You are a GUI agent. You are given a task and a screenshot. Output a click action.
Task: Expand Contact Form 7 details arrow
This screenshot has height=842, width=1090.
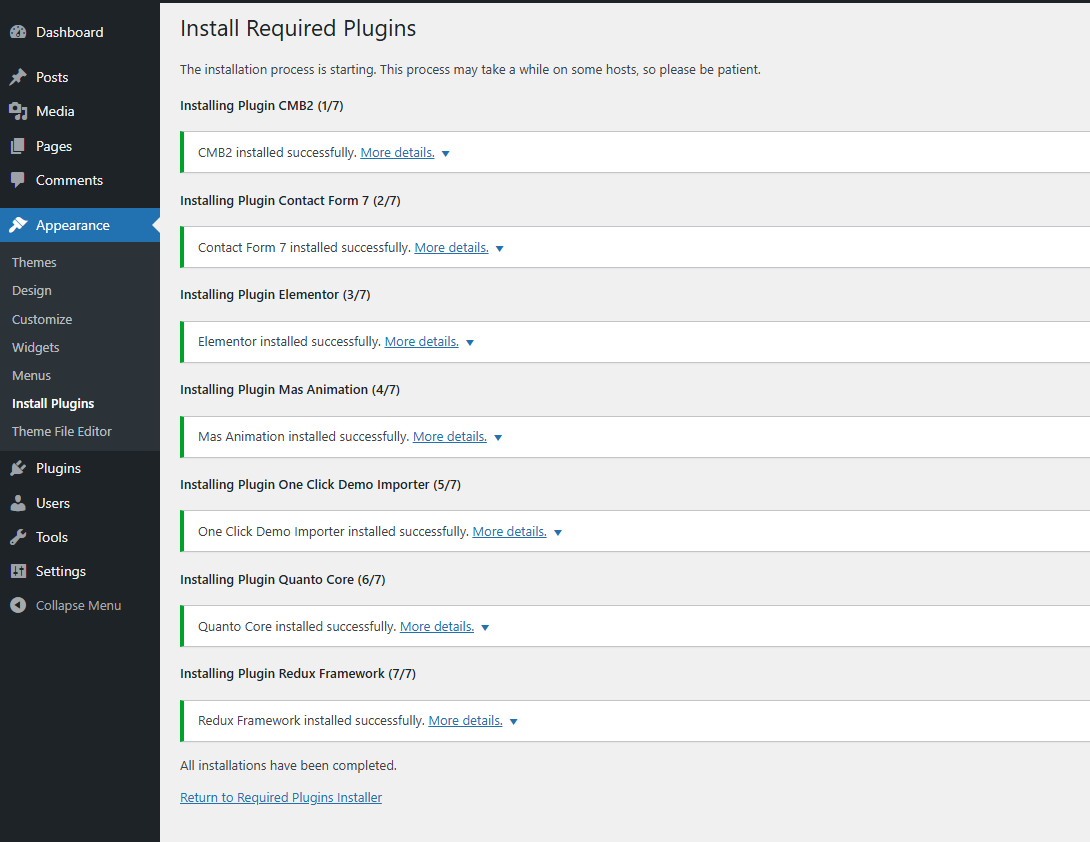[499, 248]
